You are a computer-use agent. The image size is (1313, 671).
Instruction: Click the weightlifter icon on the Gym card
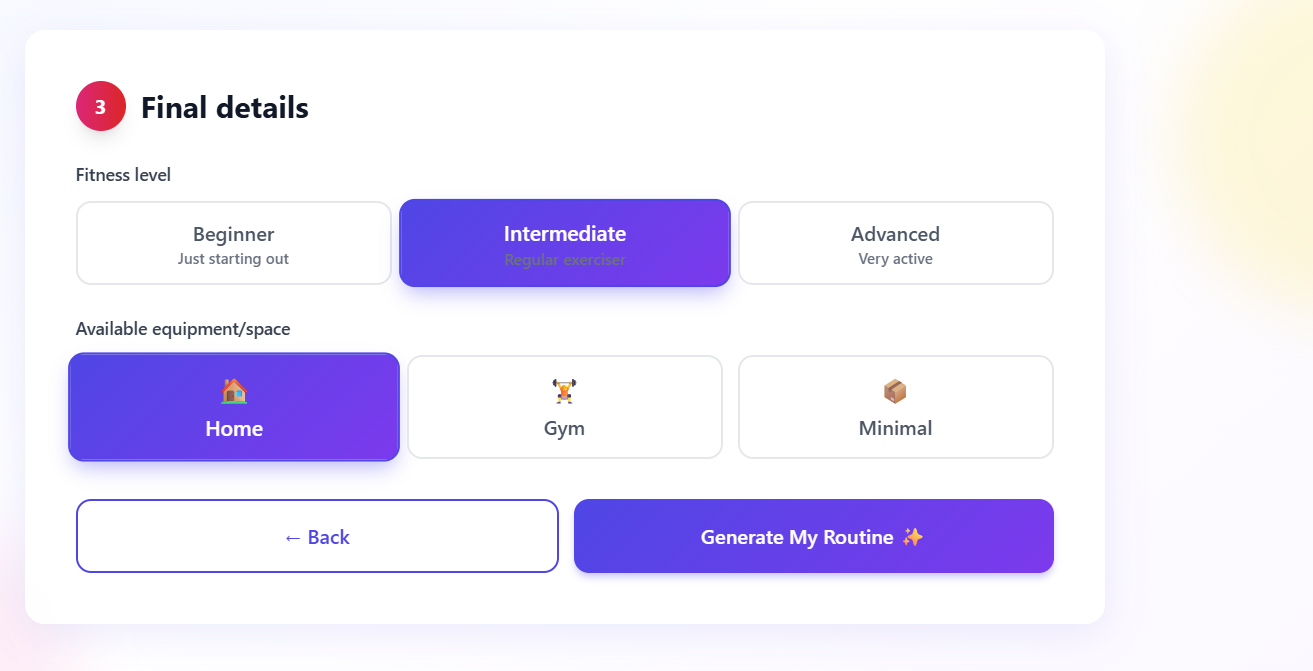tap(564, 389)
